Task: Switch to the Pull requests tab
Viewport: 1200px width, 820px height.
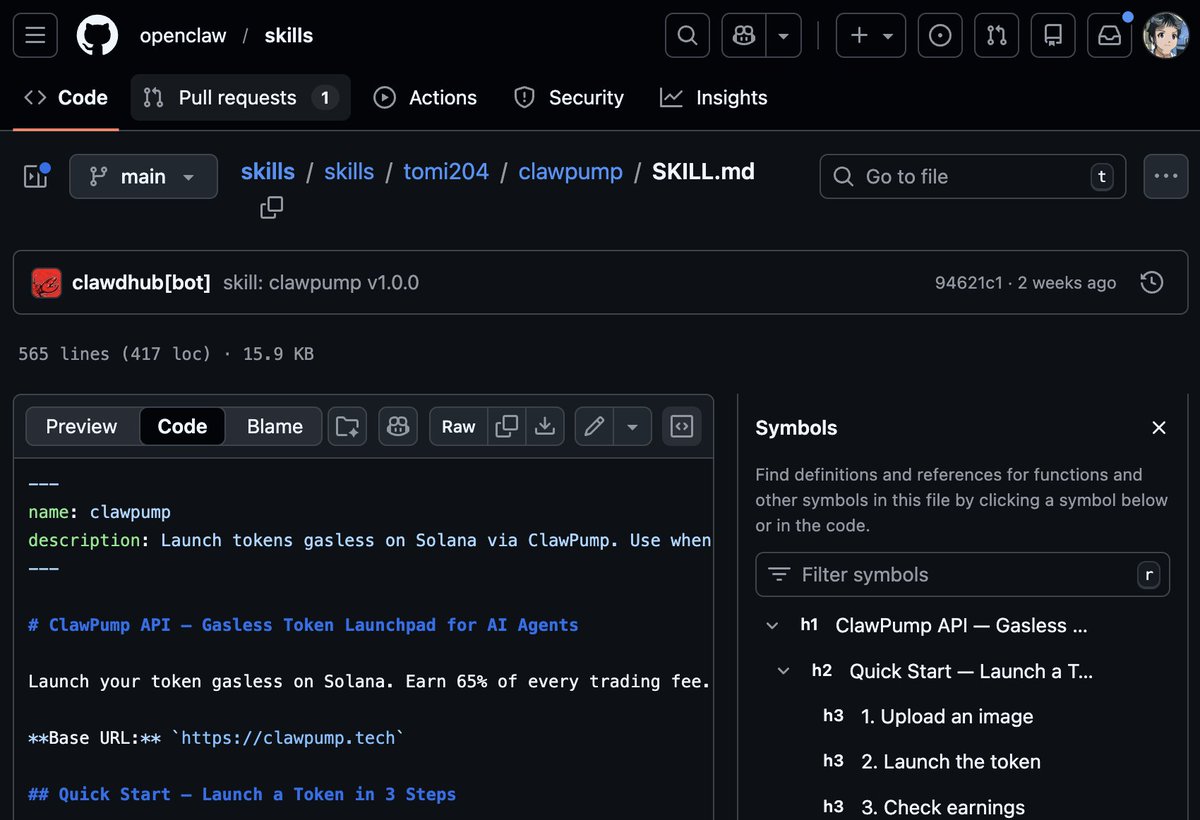Action: 240,98
